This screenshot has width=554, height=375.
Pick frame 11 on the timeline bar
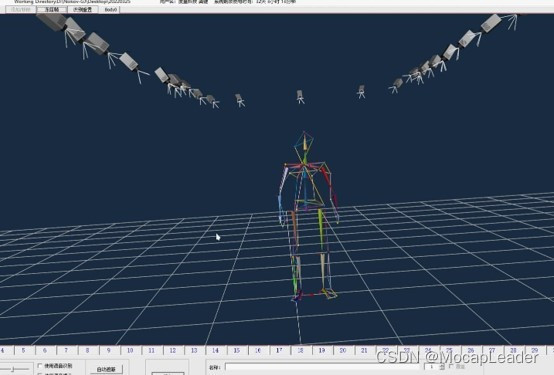tap(151, 350)
